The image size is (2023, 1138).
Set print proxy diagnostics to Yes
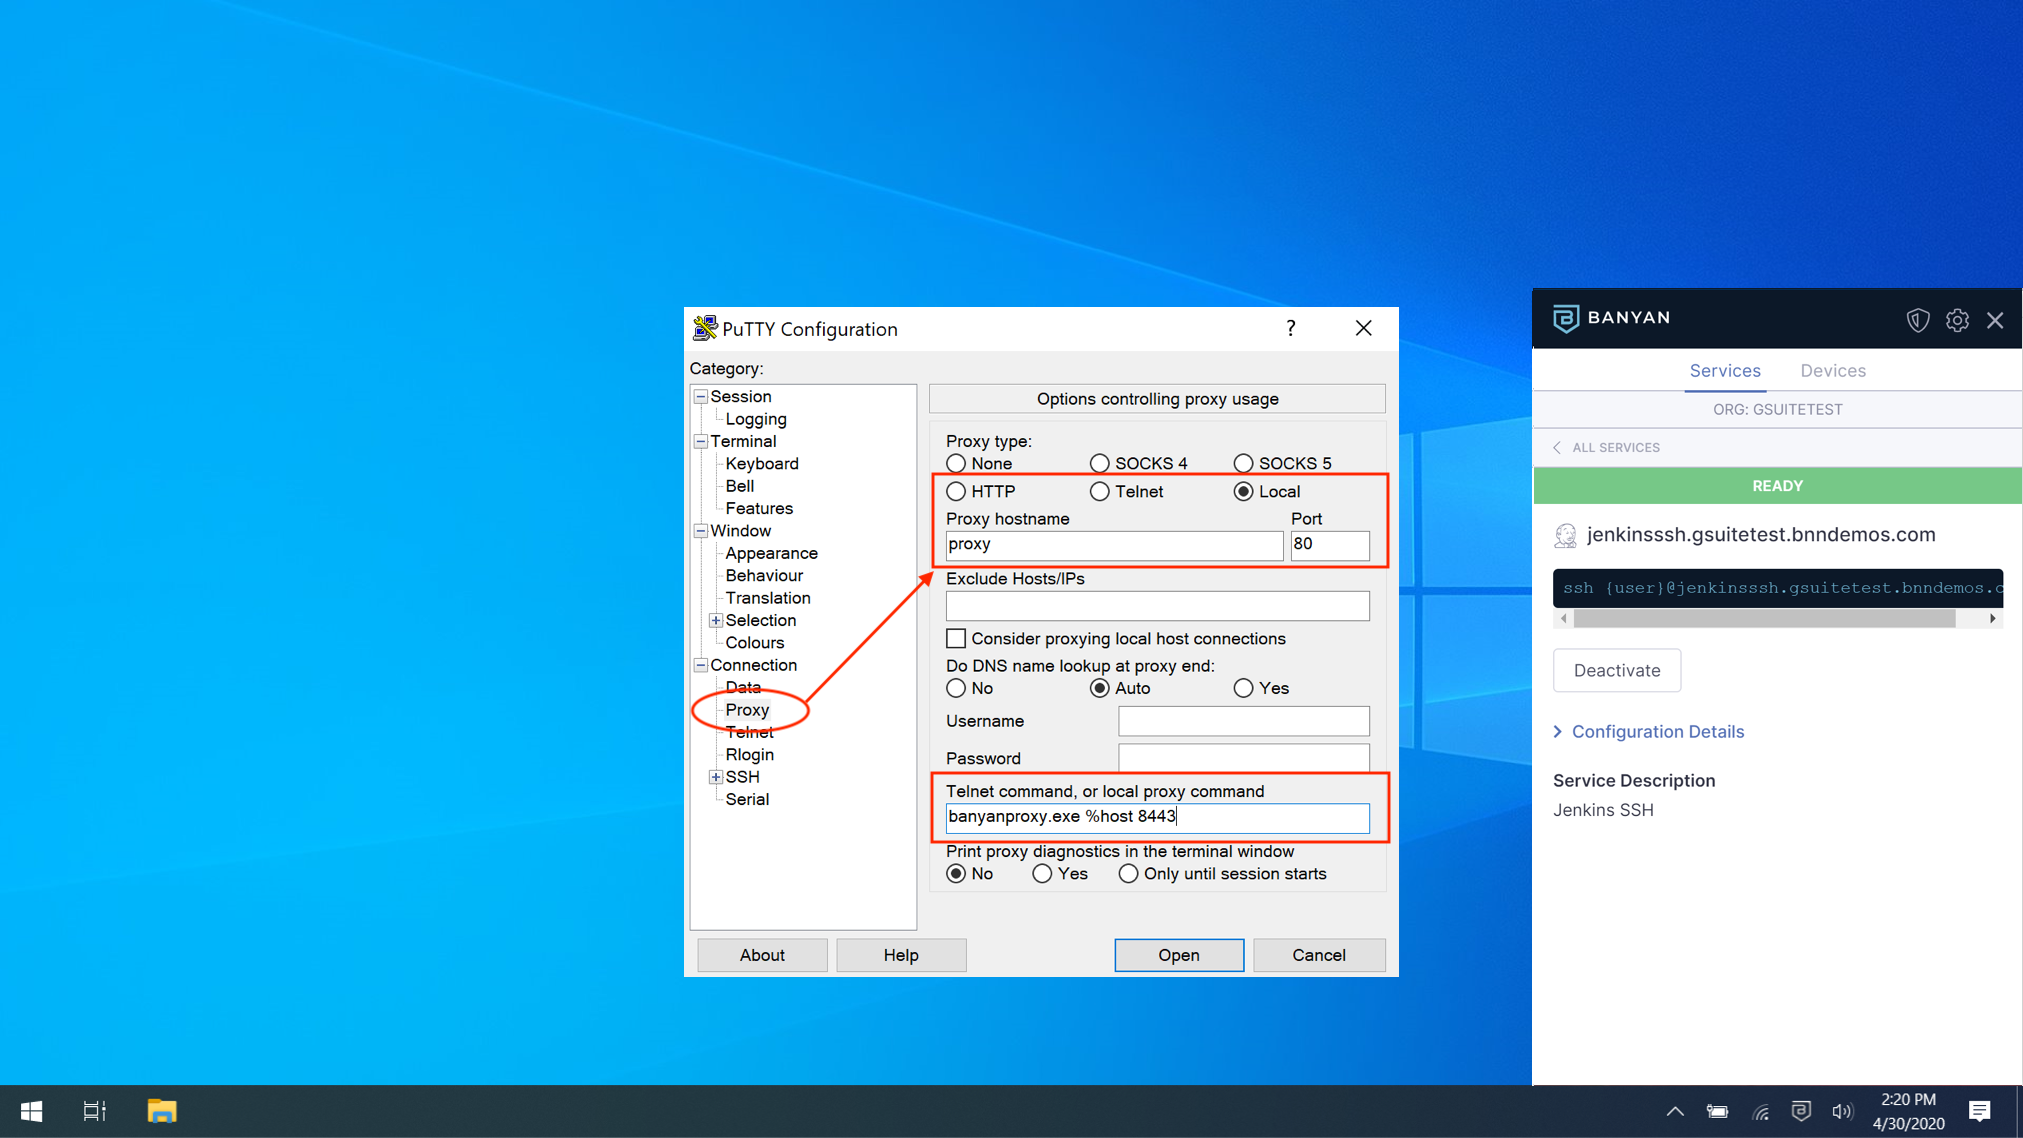(x=1042, y=874)
